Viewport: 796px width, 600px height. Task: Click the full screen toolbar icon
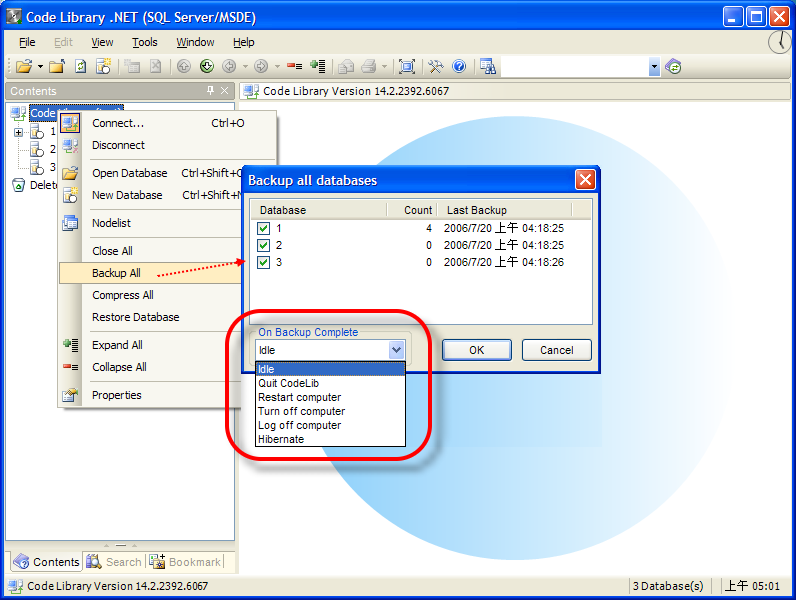click(x=407, y=66)
